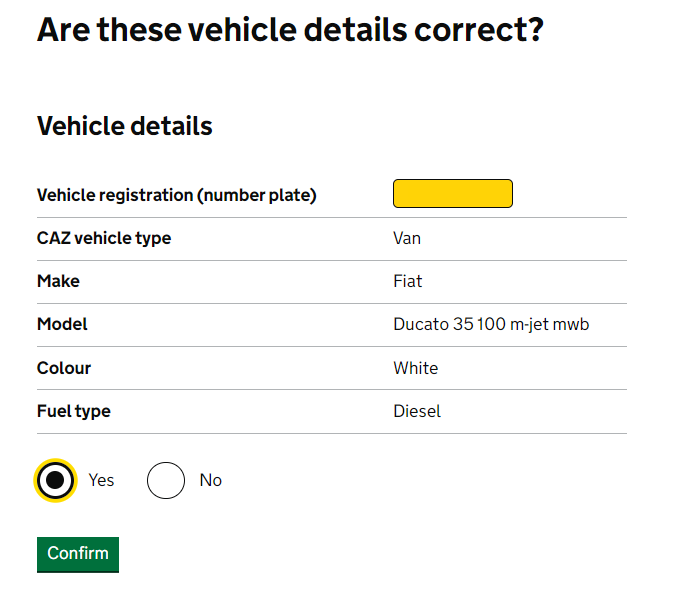Select the No radio button

pos(166,480)
